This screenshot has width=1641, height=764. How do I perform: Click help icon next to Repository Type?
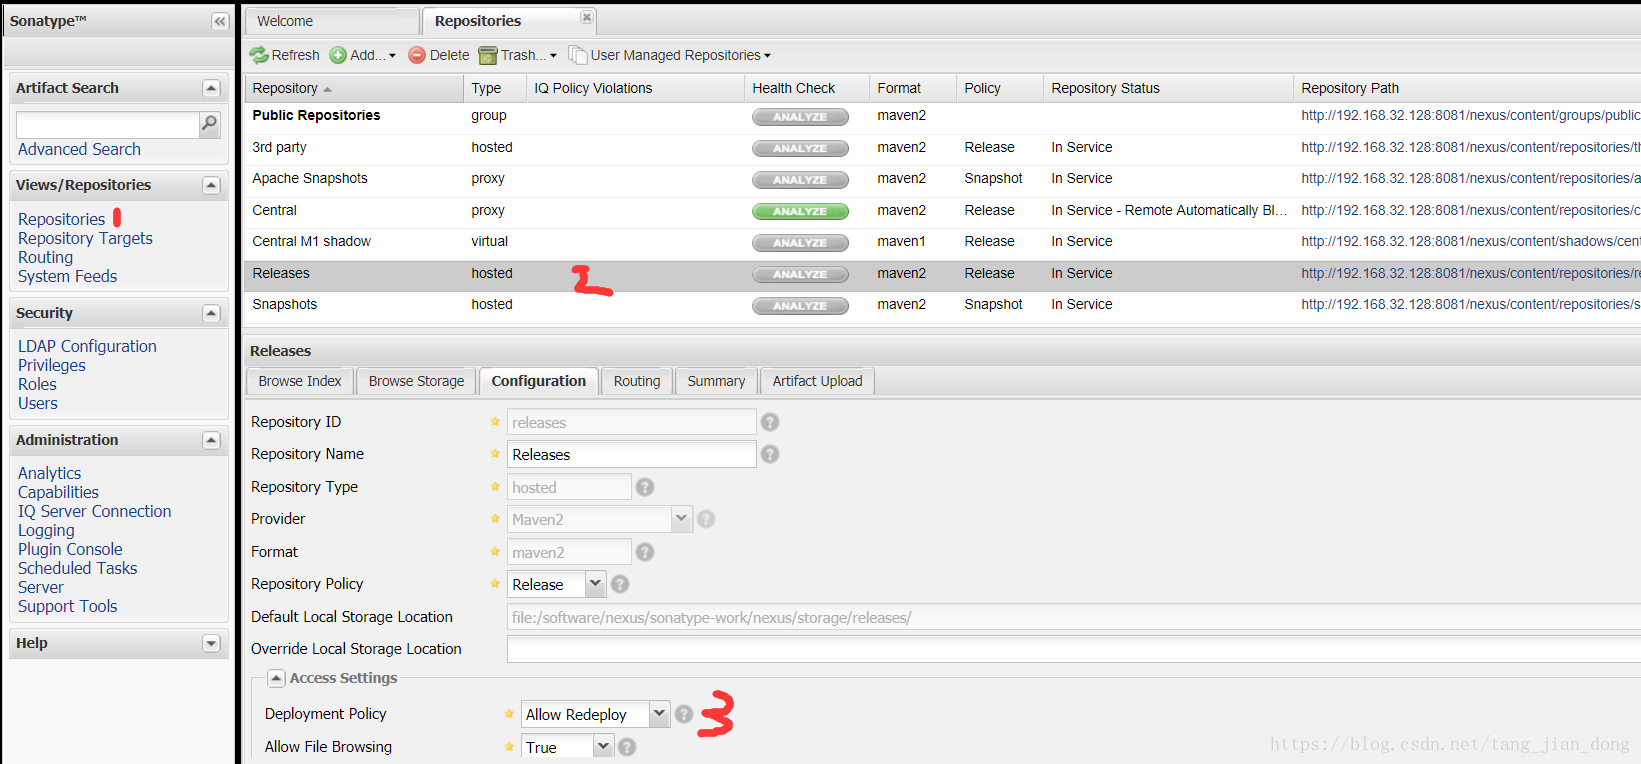[645, 487]
